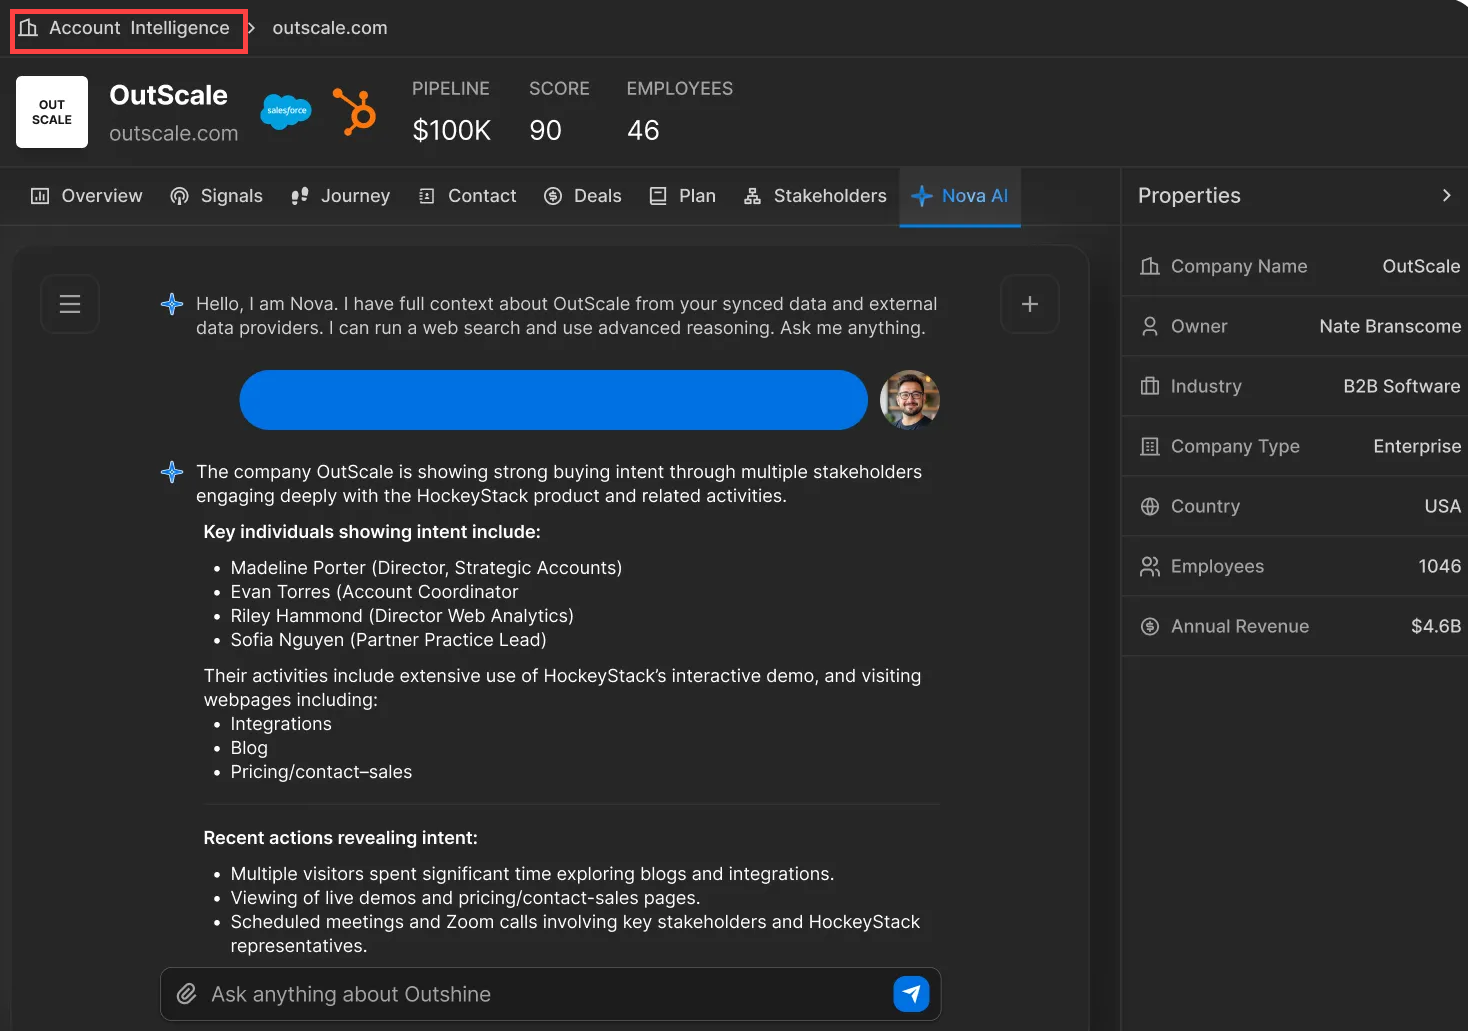The width and height of the screenshot is (1468, 1031).
Task: Focus the Ask anything about Outshine field
Action: tap(551, 994)
